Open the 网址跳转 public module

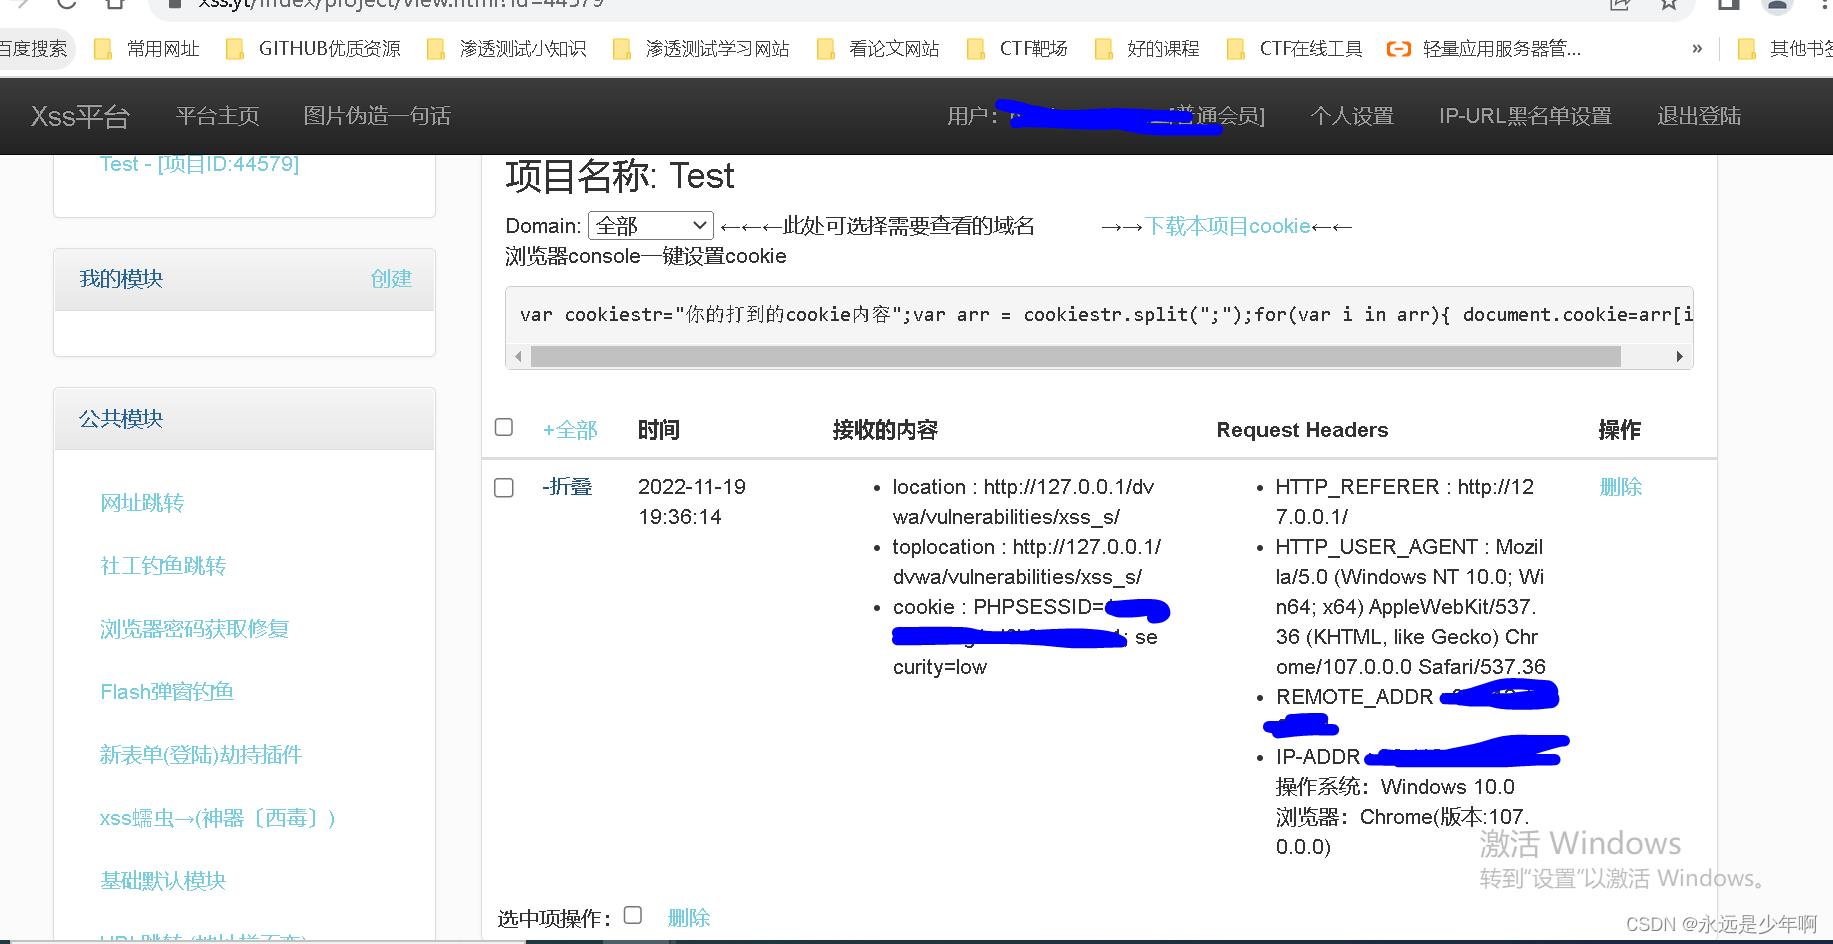(142, 503)
